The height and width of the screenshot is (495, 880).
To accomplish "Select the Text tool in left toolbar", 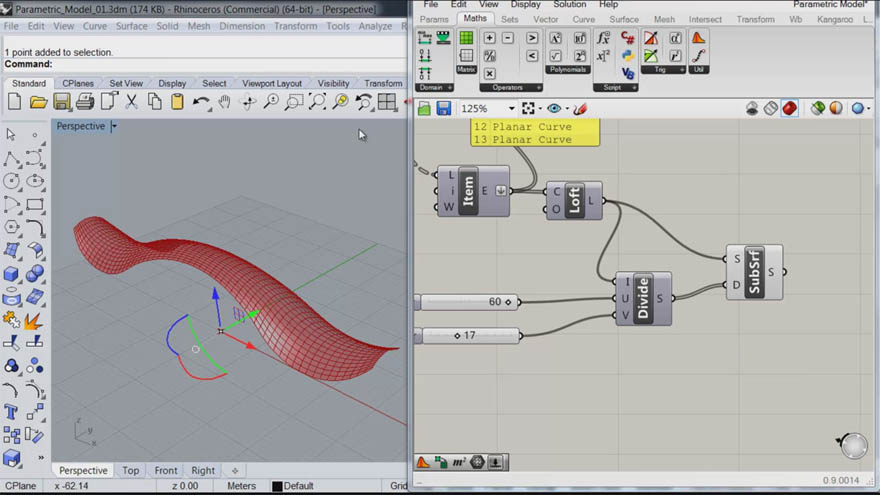I will coord(11,412).
